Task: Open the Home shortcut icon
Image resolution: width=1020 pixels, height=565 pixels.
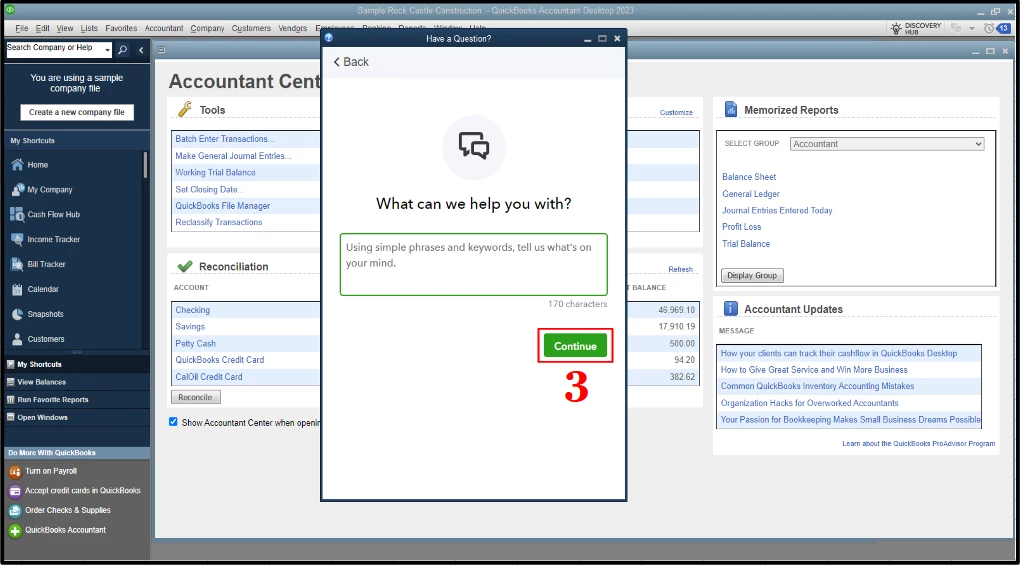Action: [x=18, y=164]
